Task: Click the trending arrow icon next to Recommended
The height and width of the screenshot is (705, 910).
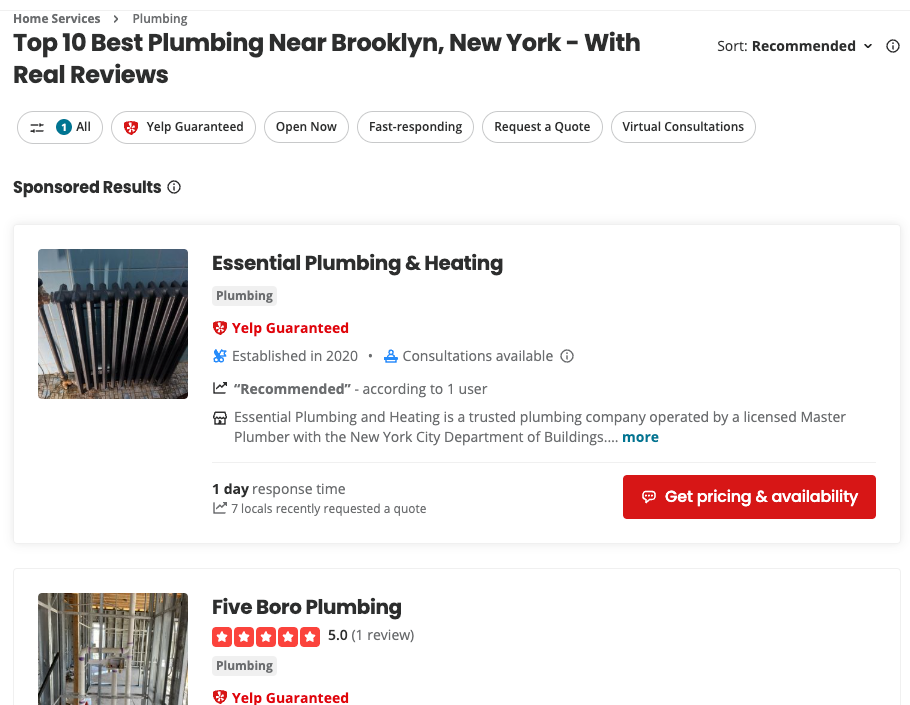Action: pyautogui.click(x=219, y=388)
